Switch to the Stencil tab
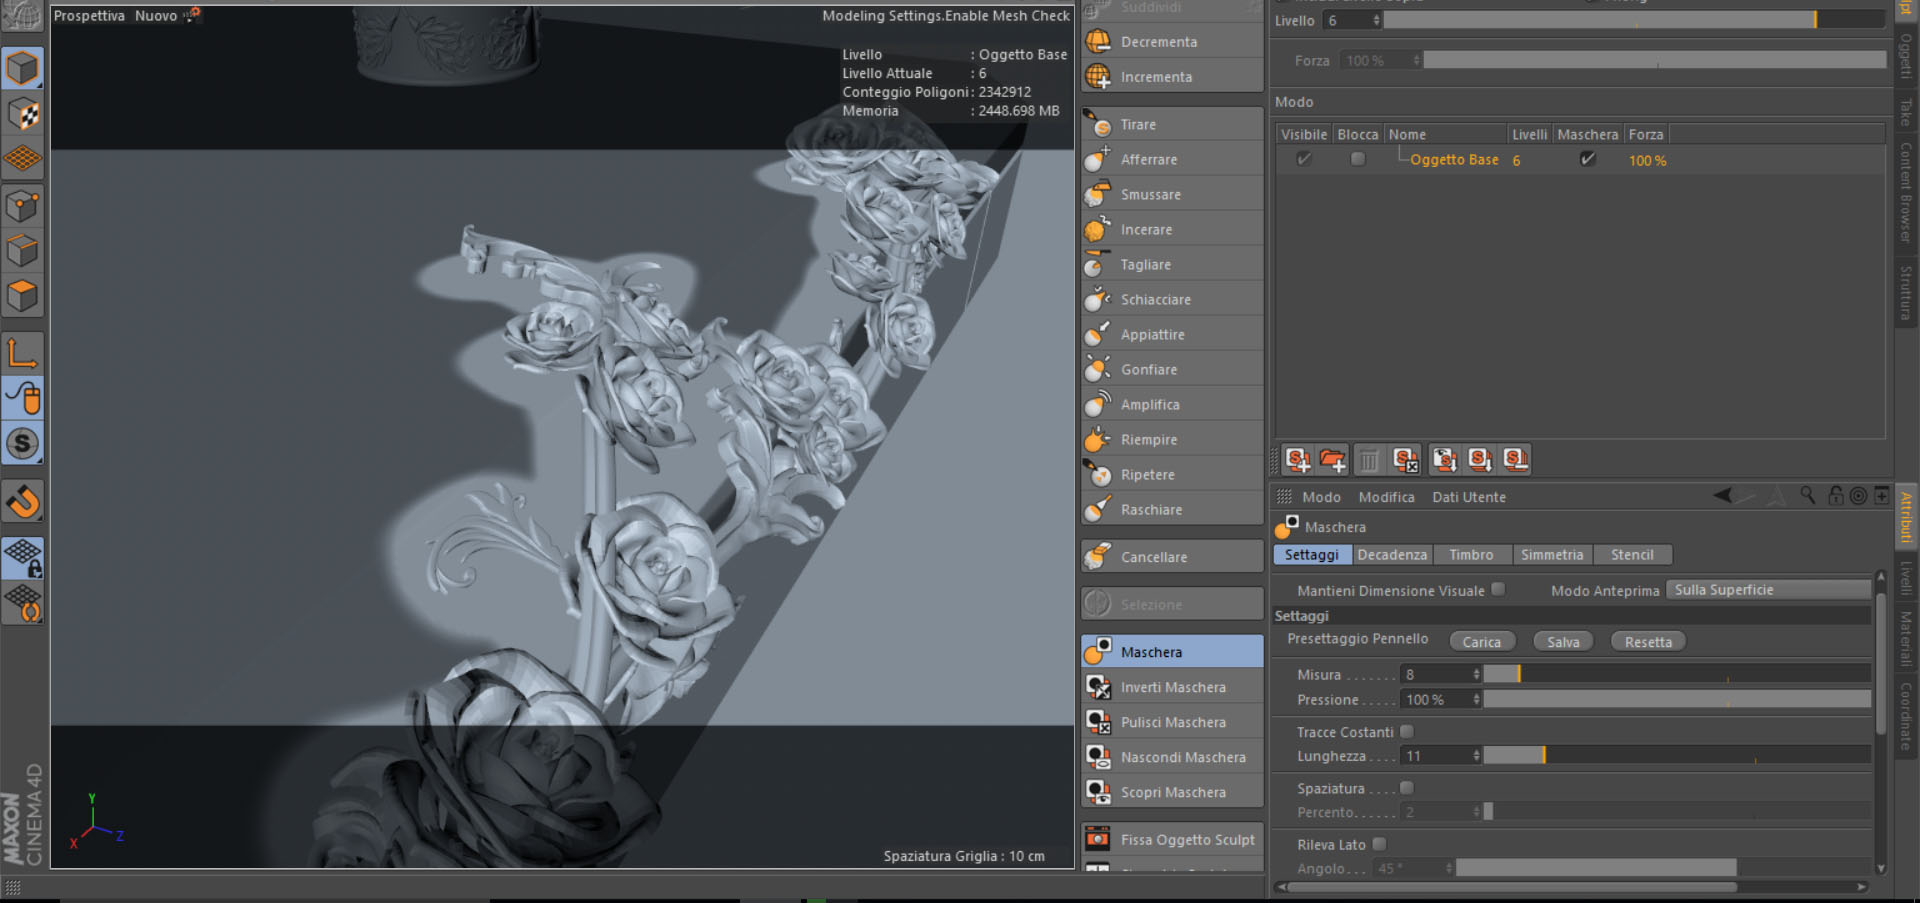Image resolution: width=1920 pixels, height=903 pixels. 1632,555
